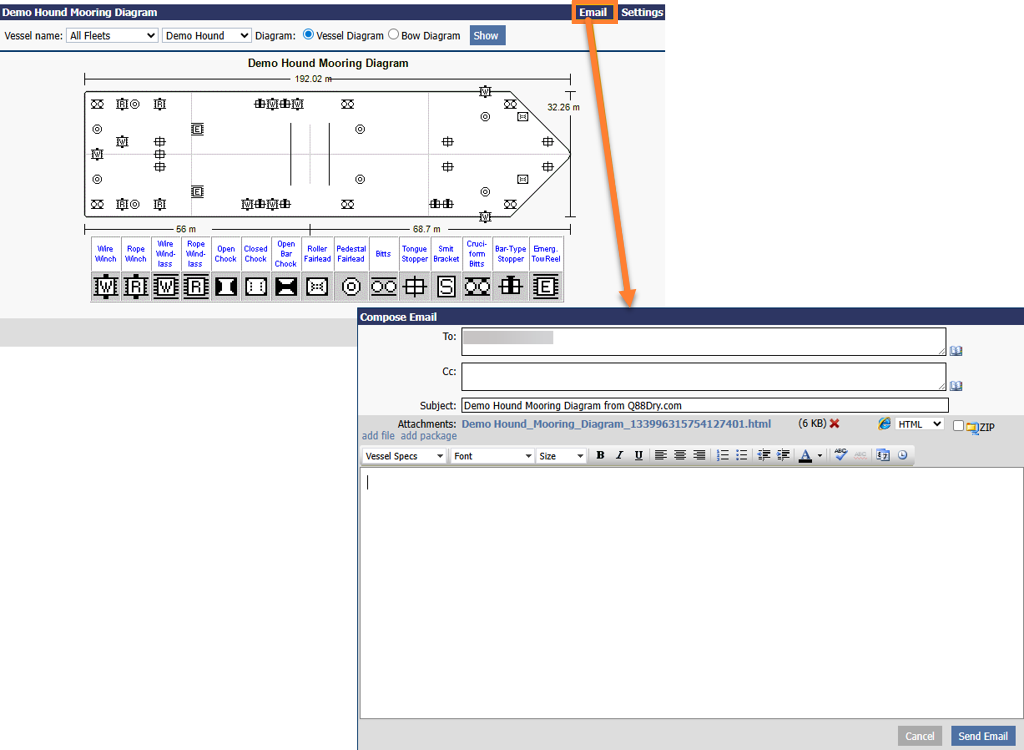The height and width of the screenshot is (750, 1024).
Task: Center align the email text
Action: point(680,456)
